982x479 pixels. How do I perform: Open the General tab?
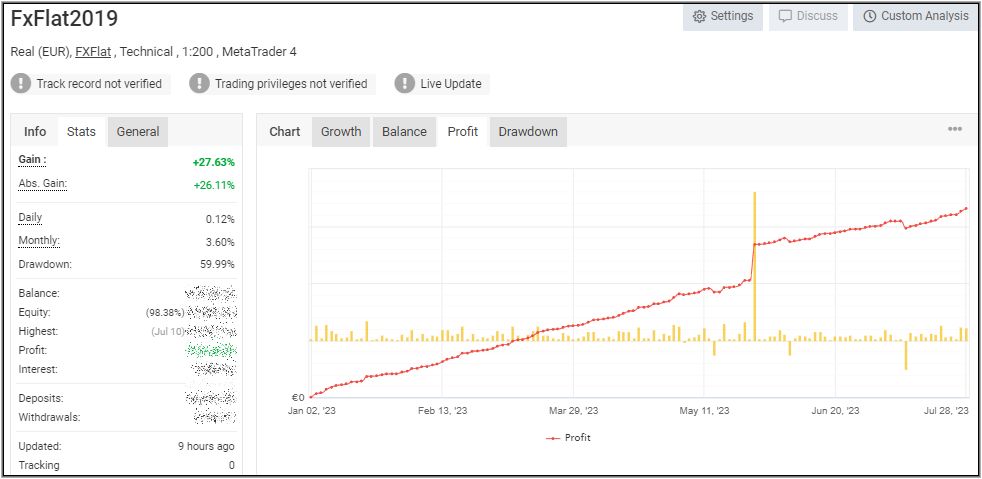[x=138, y=131]
